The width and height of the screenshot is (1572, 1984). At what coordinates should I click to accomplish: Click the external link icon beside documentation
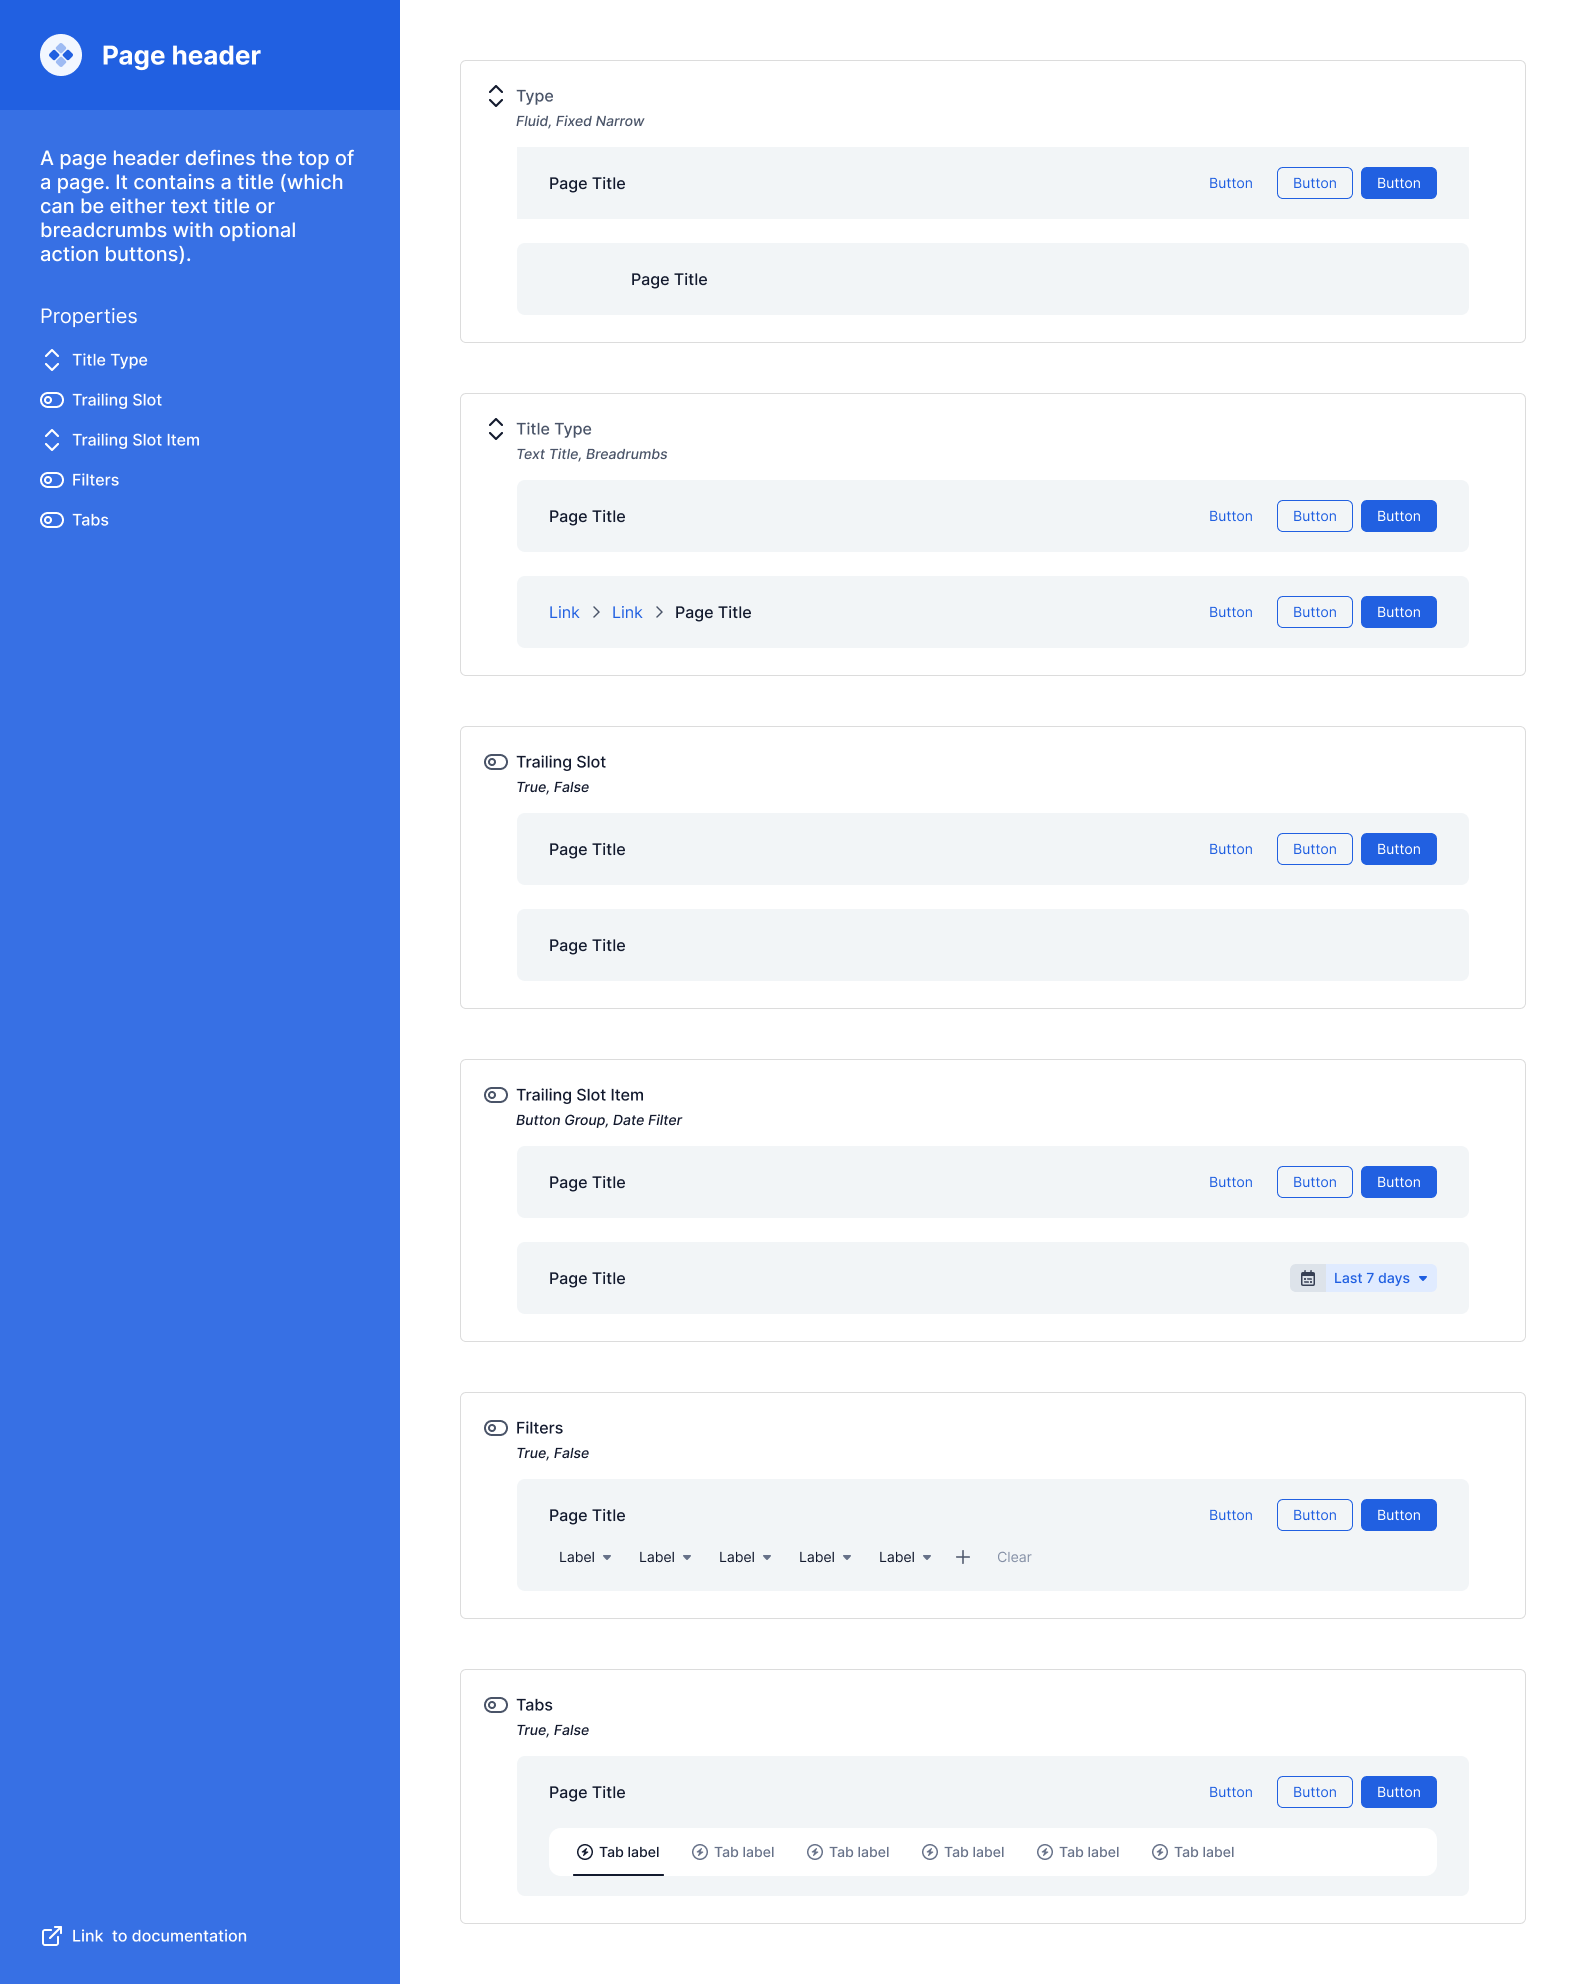51,1936
